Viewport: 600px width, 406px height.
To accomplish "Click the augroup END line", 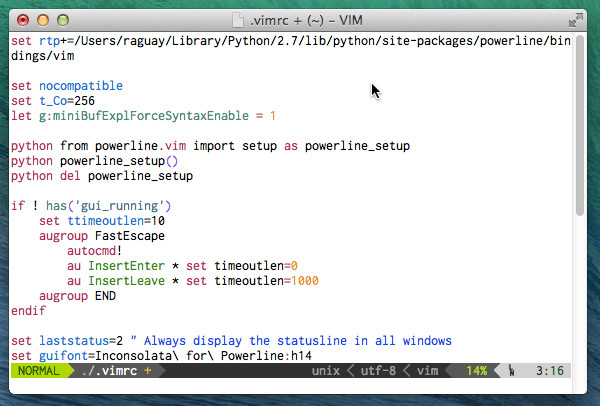I will (x=77, y=296).
